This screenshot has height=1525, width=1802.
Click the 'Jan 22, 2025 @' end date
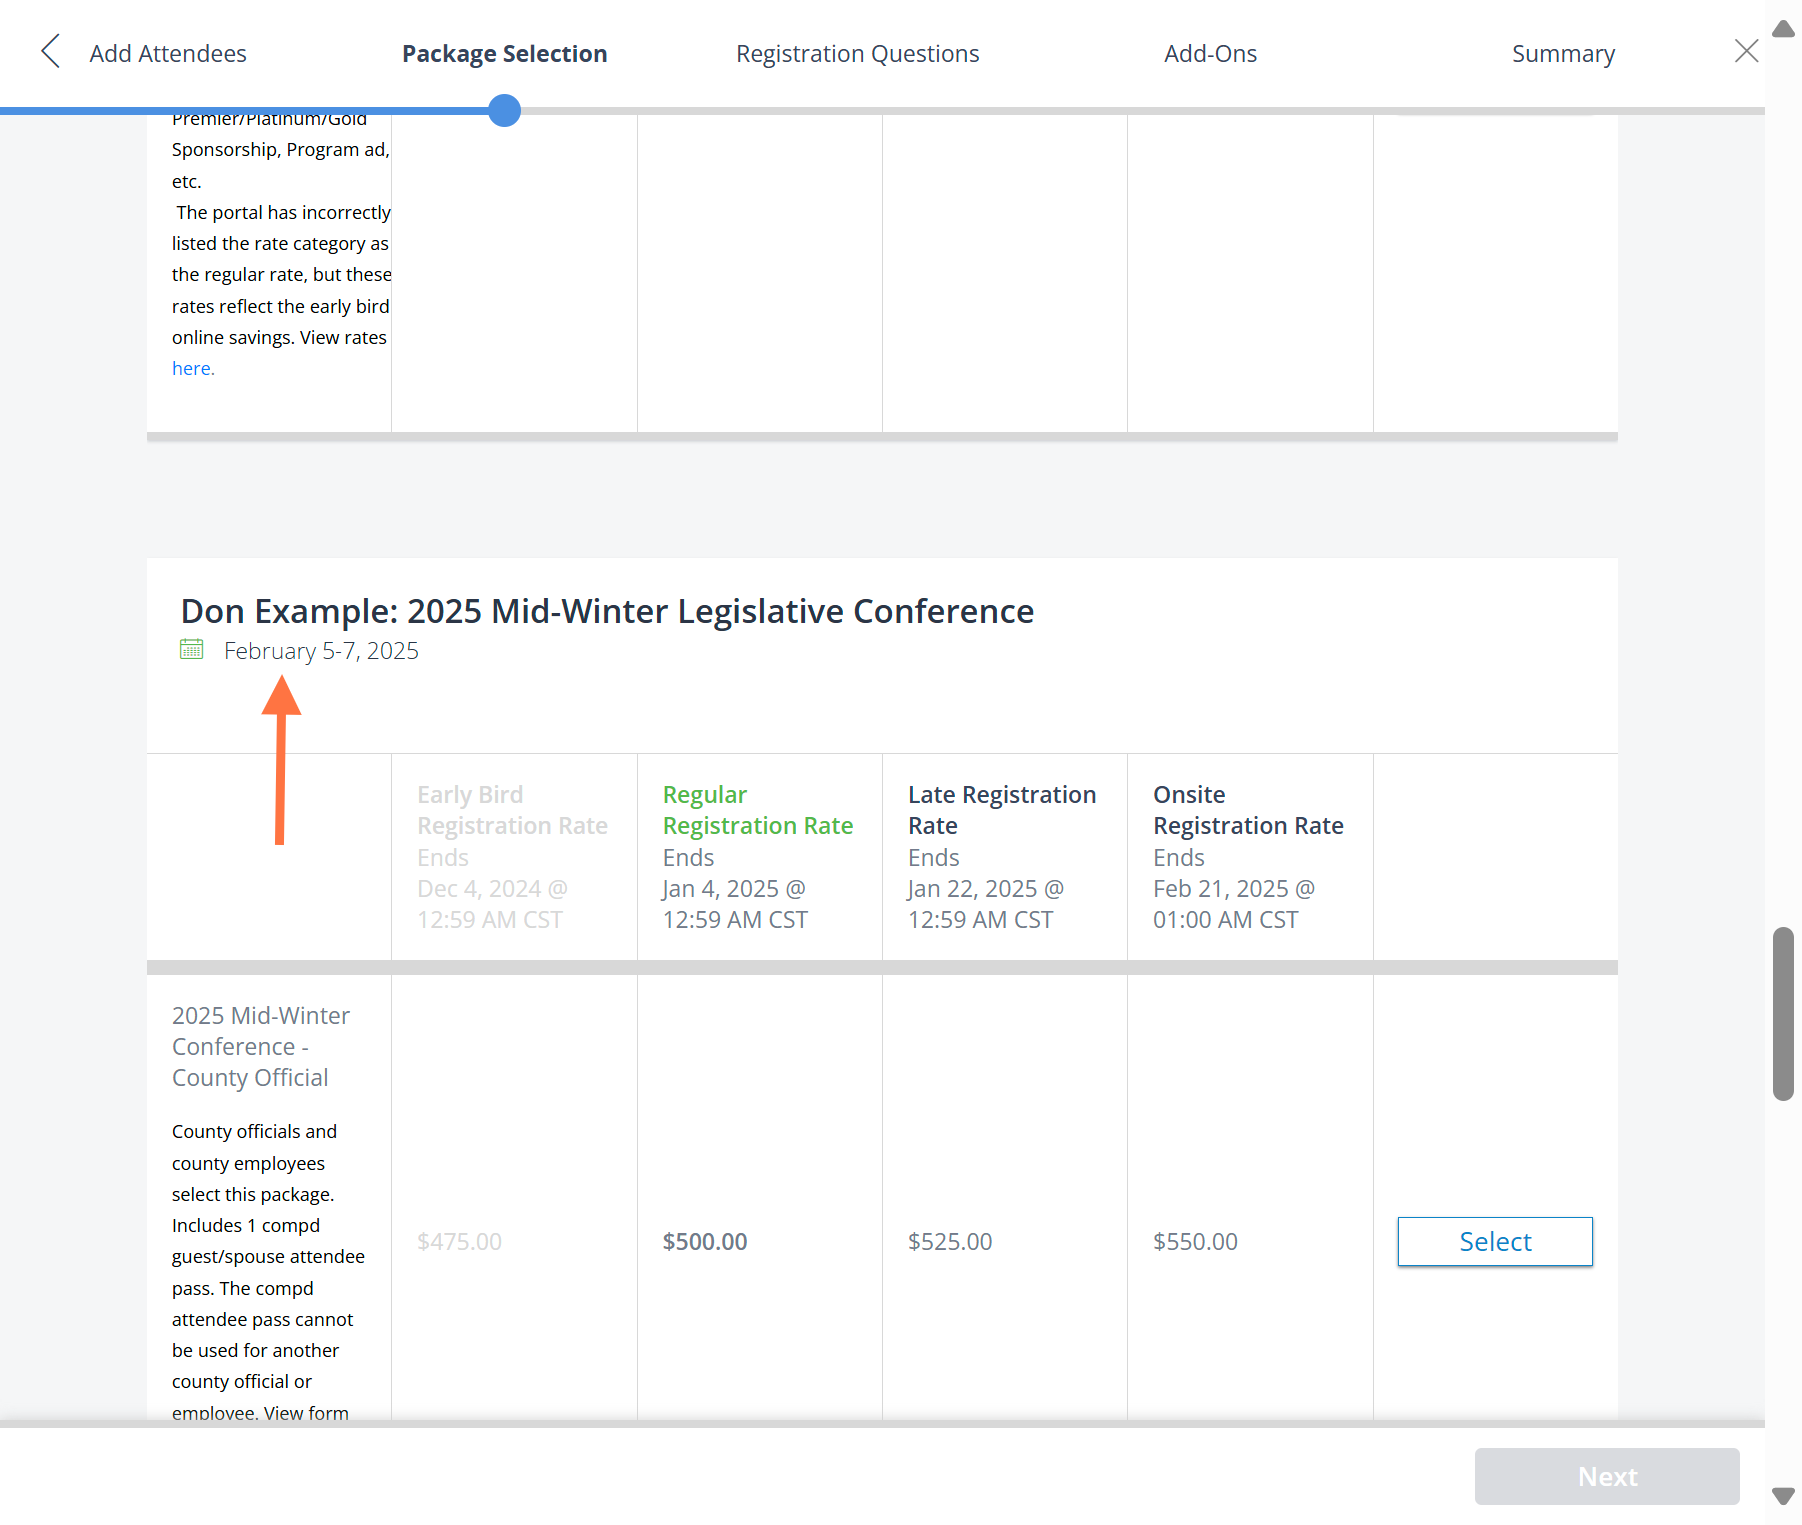(986, 888)
